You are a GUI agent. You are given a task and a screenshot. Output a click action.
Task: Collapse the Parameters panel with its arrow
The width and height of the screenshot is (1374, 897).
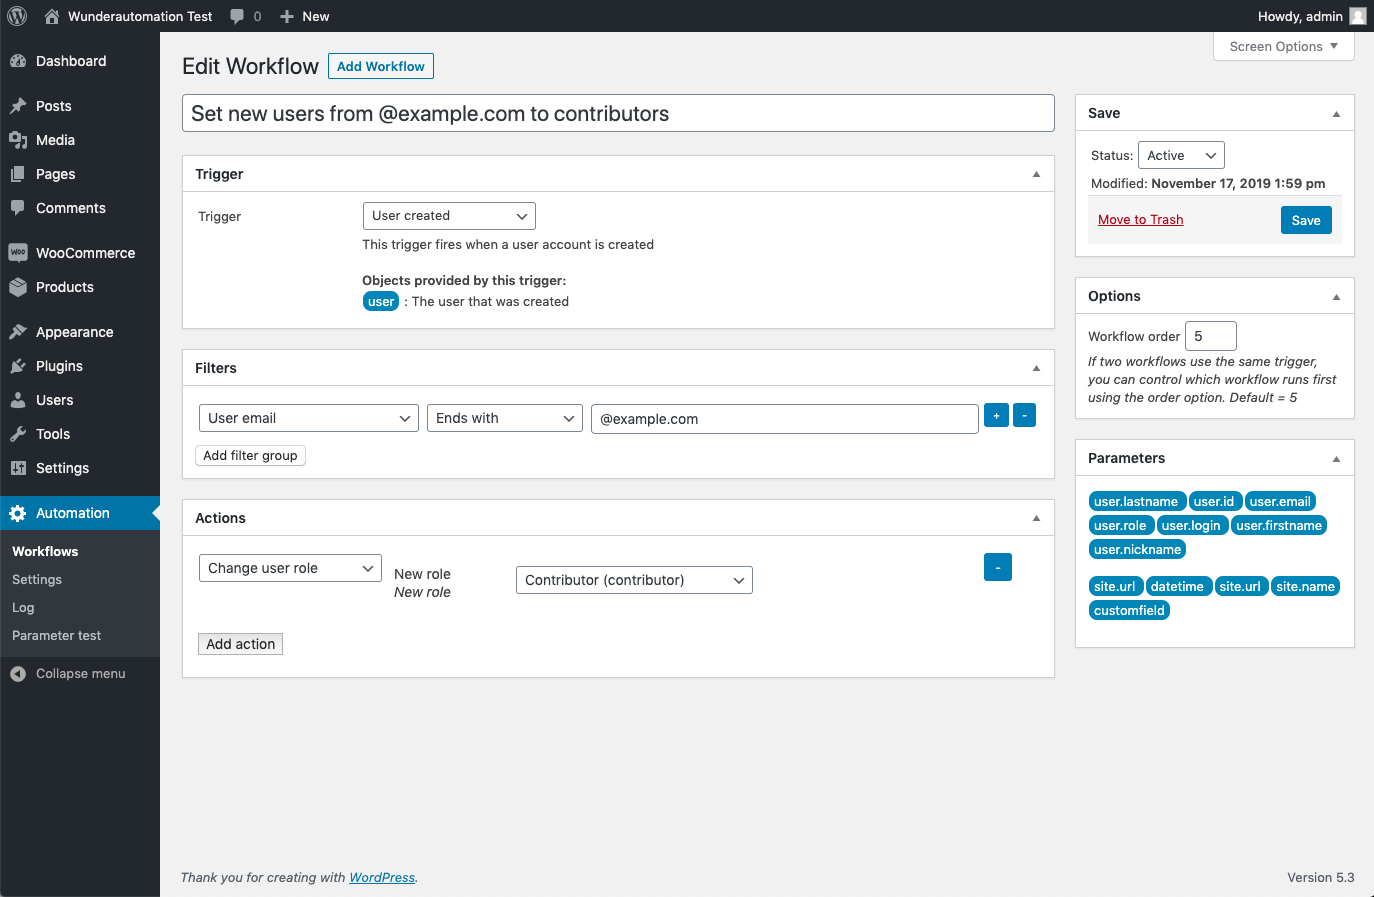(x=1336, y=459)
